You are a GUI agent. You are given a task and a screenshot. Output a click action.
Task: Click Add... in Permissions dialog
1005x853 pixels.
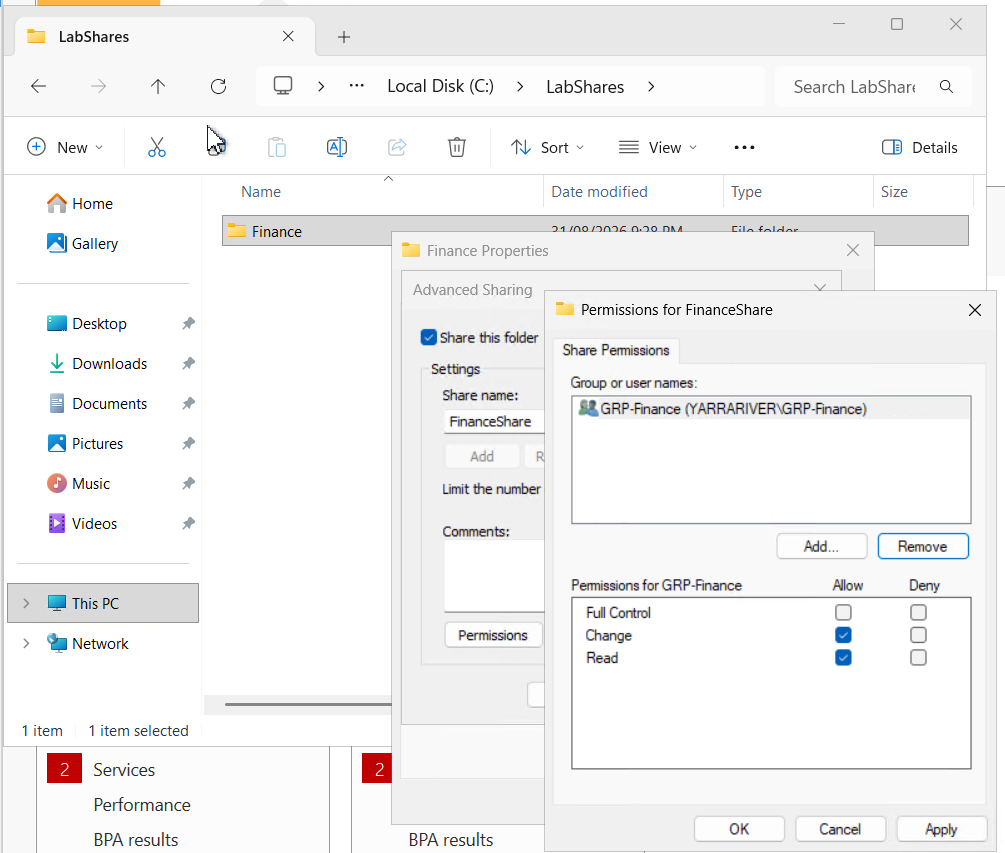point(822,547)
